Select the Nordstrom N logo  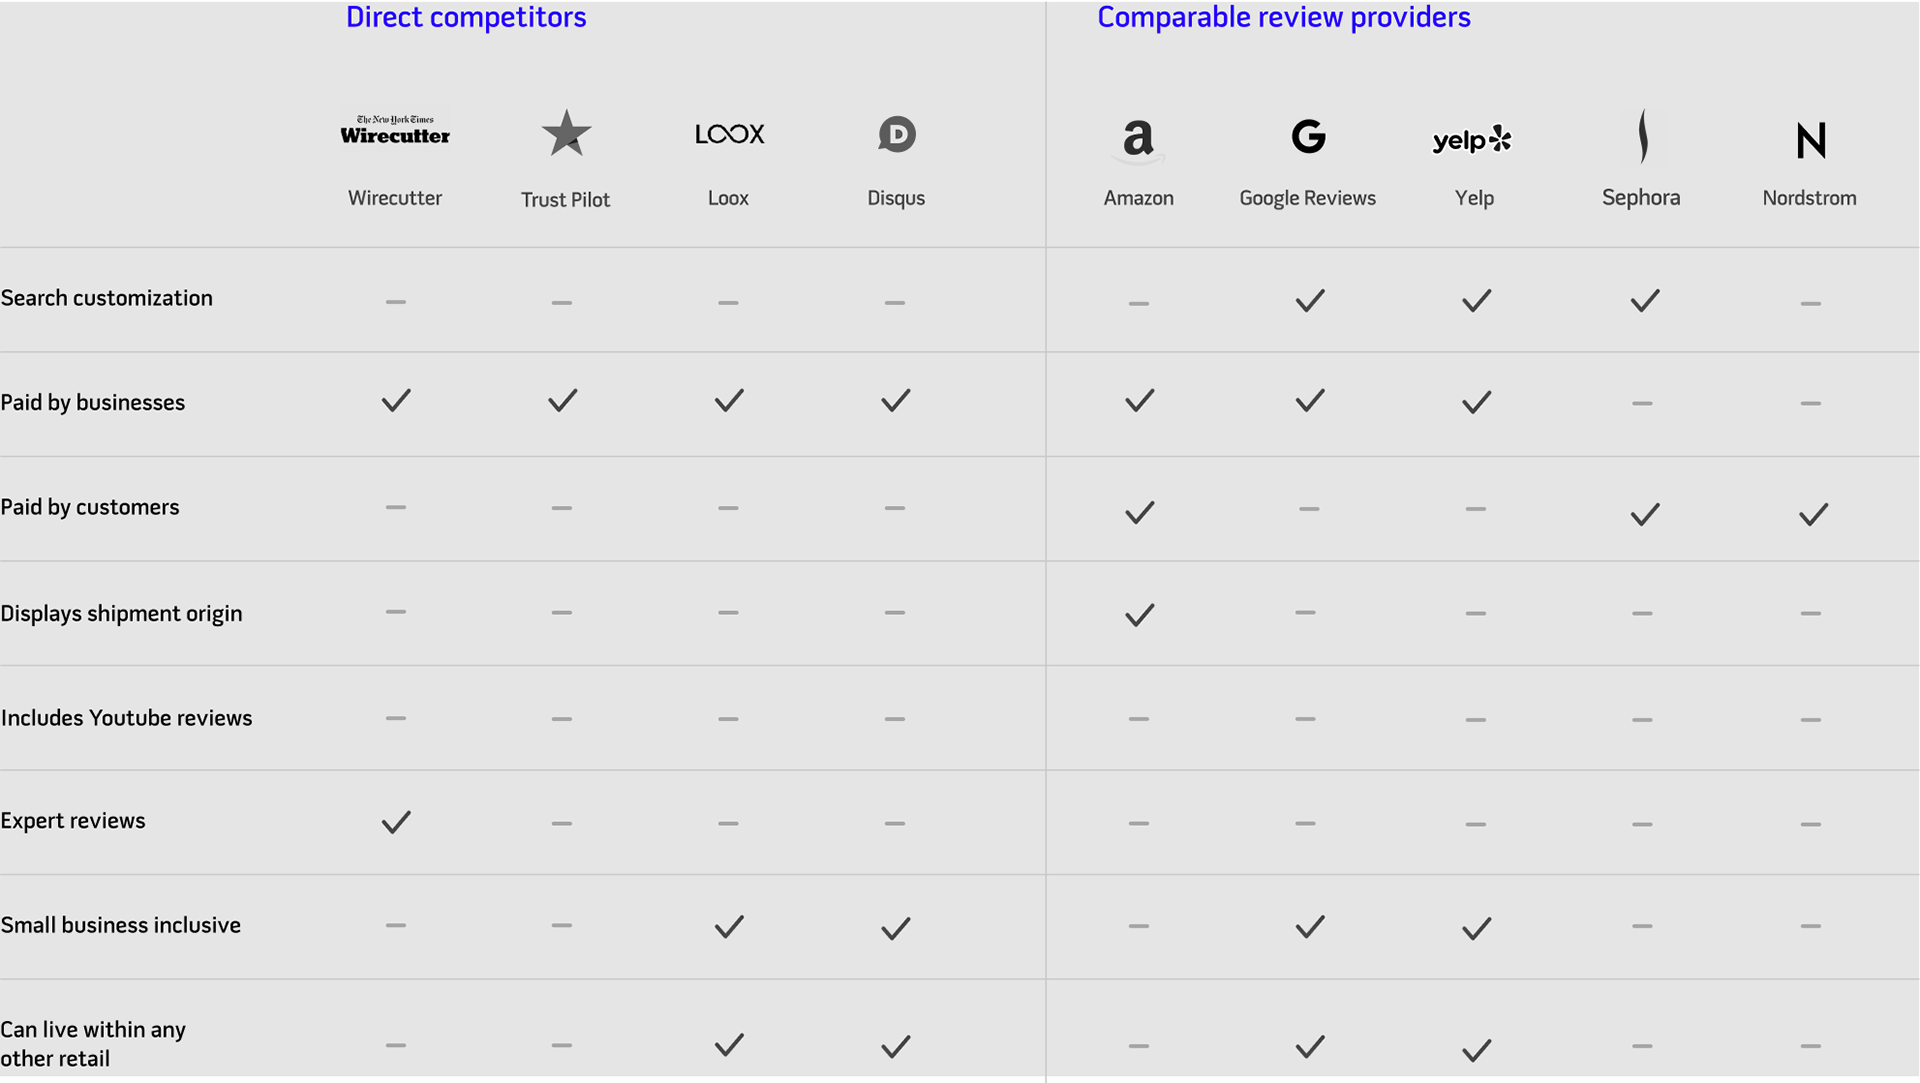click(1810, 140)
